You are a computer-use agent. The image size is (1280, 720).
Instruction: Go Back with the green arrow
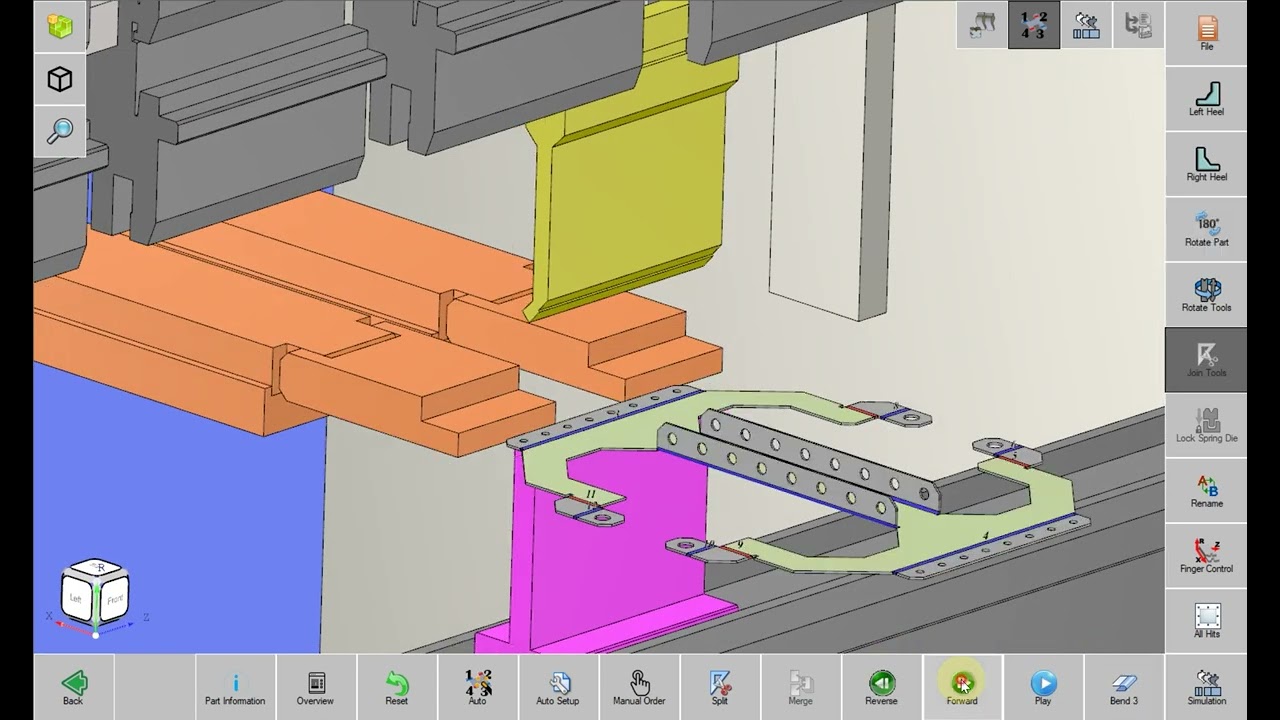point(73,687)
